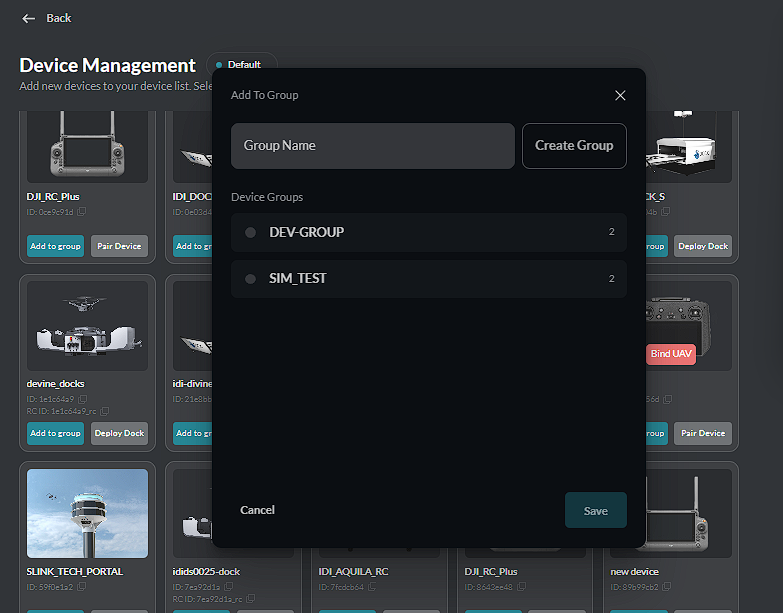The image size is (783, 613).
Task: Click the SIM_TEST group name text
Action: pyautogui.click(x=298, y=279)
